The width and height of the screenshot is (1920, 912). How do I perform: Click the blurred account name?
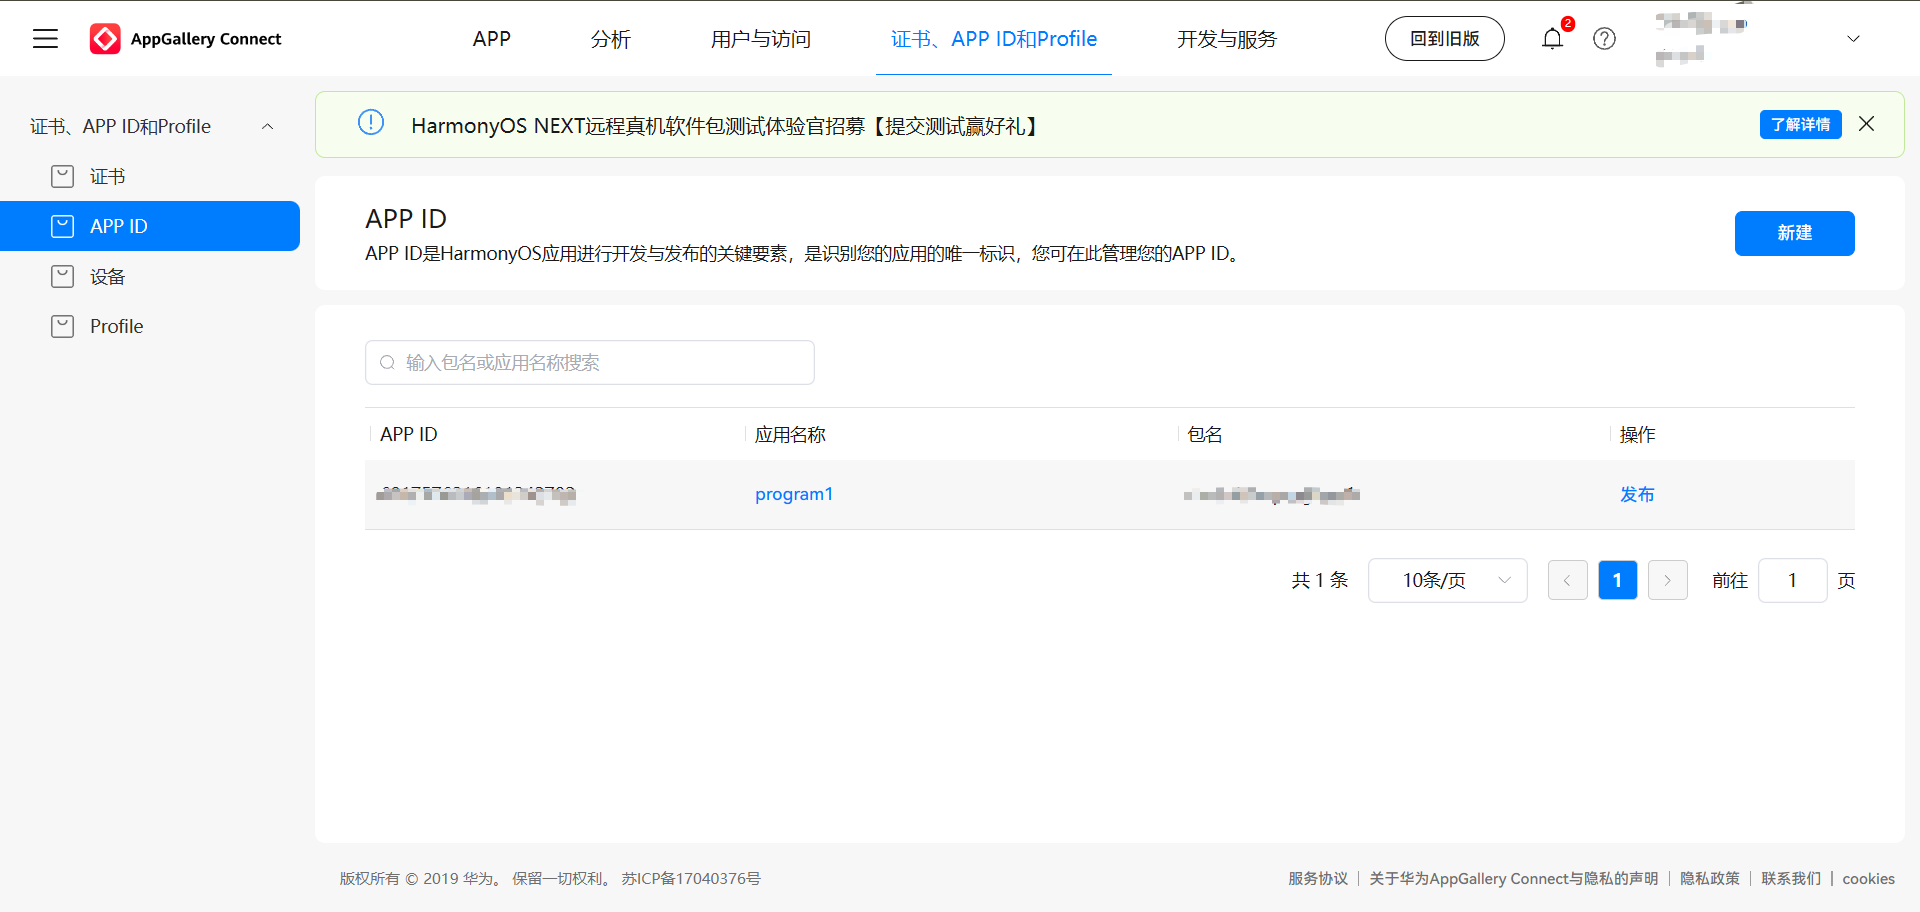1700,38
